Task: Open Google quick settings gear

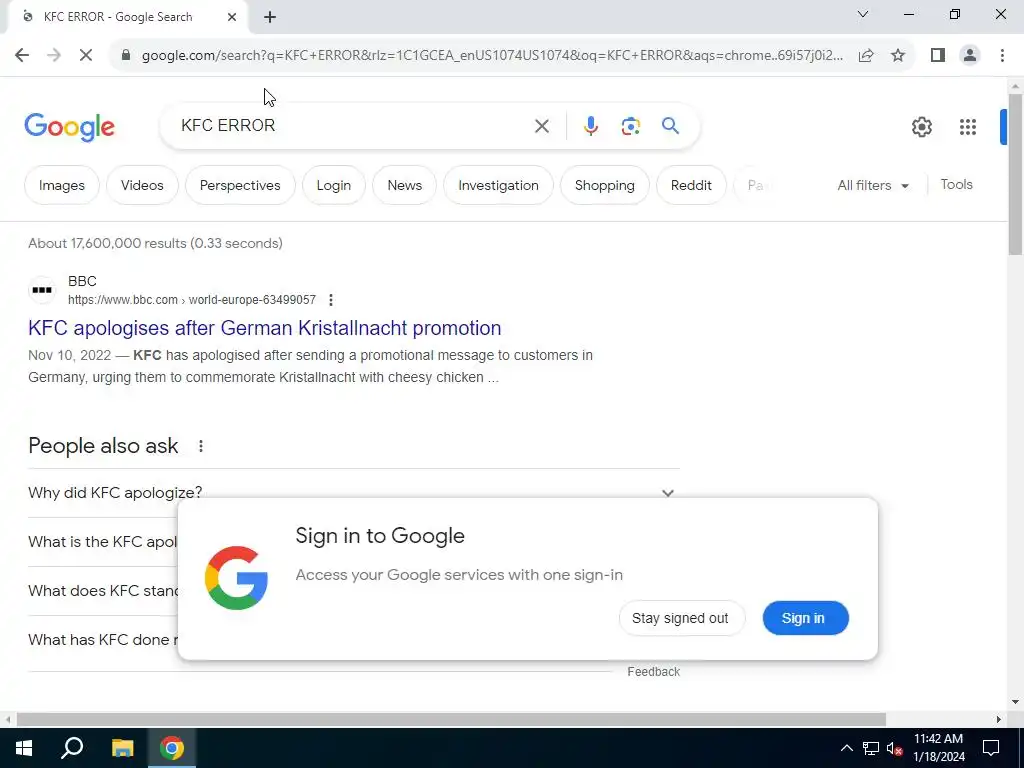Action: (x=921, y=127)
